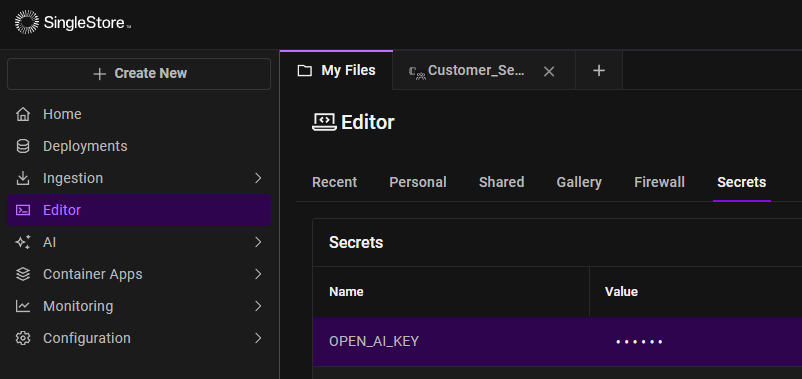Click the SingleStore logo
The image size is (802, 379).
pyautogui.click(x=73, y=23)
